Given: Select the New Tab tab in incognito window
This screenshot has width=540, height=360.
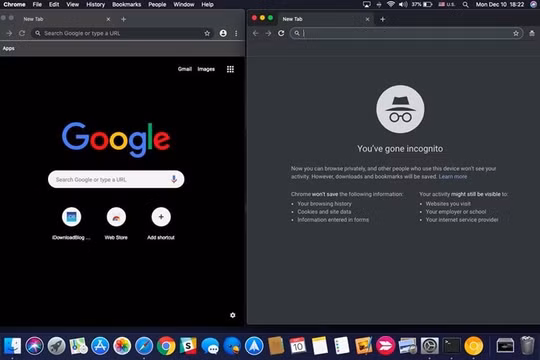Looking at the screenshot, I should [x=325, y=19].
